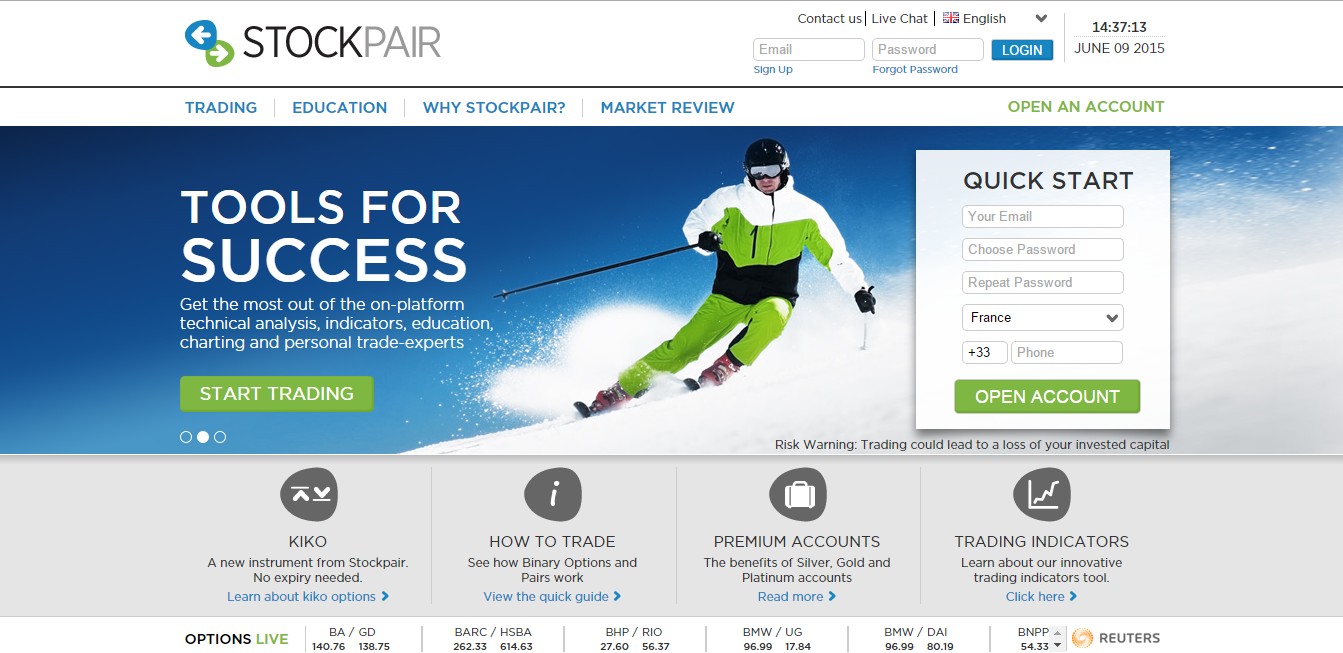Click the HOW TO TRADE heading
Viewport: 1343px width, 653px height.
coord(552,542)
